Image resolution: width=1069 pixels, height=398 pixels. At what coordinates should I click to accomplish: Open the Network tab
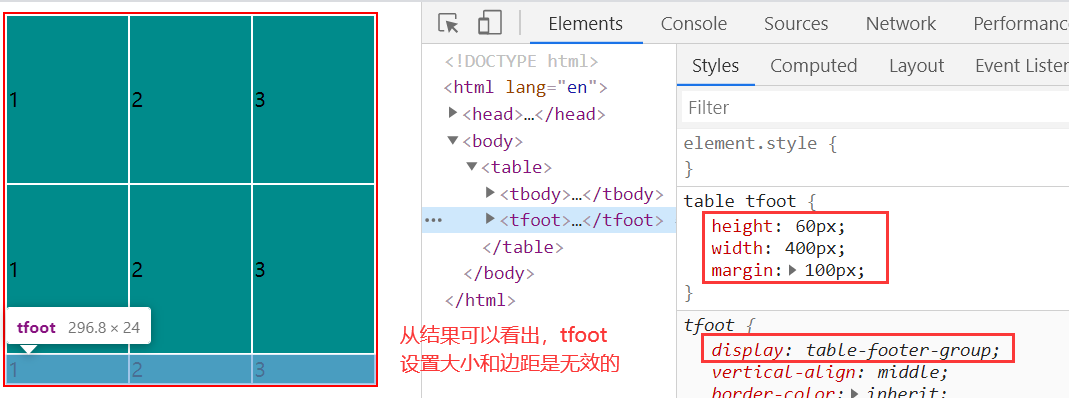coord(901,24)
